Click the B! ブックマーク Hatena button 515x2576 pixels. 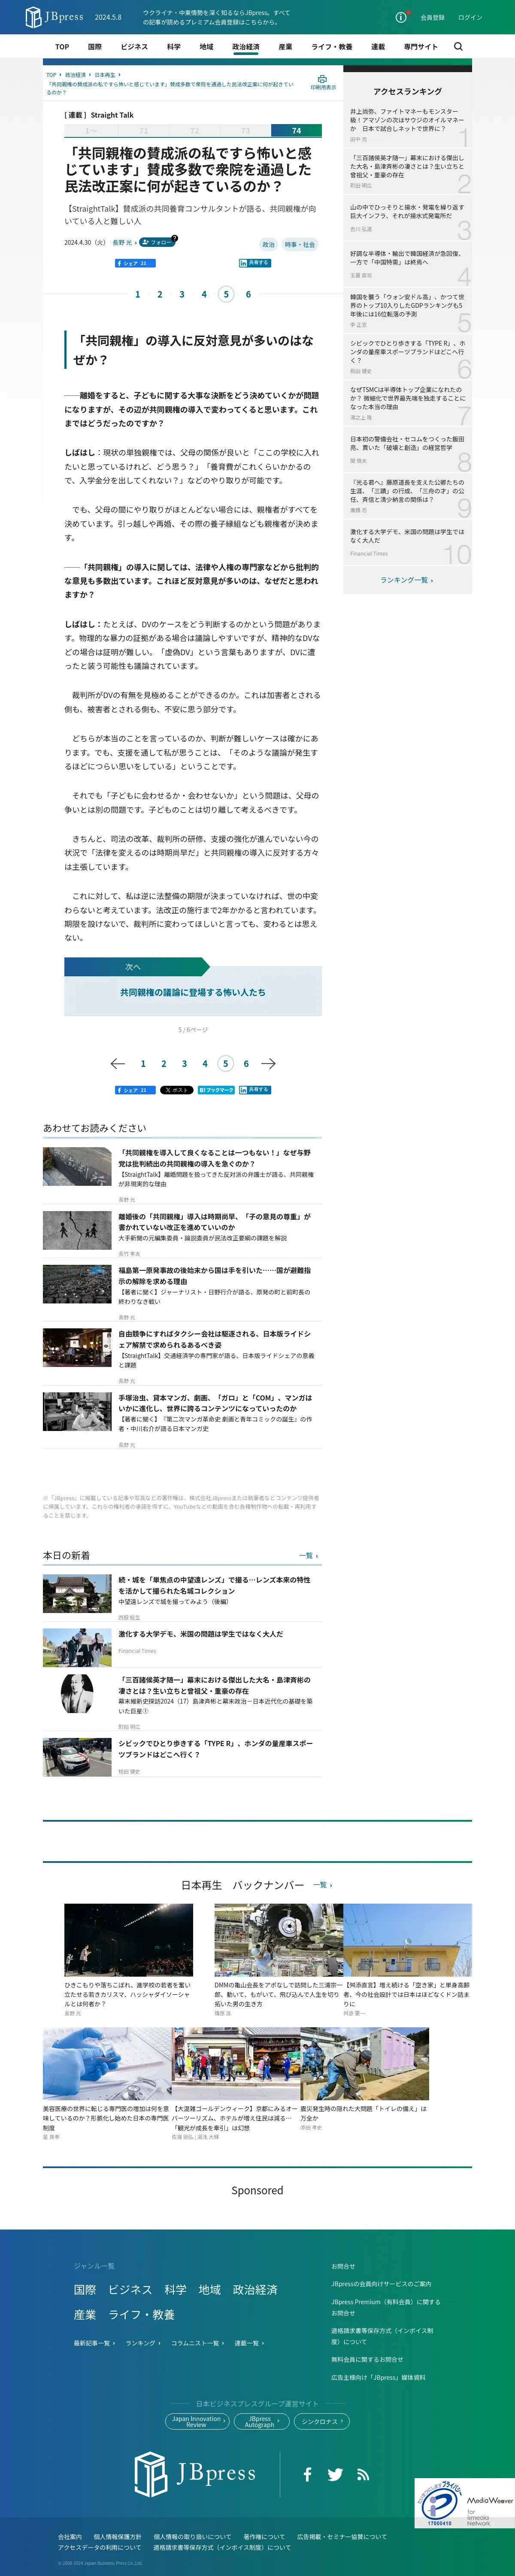(x=216, y=1090)
